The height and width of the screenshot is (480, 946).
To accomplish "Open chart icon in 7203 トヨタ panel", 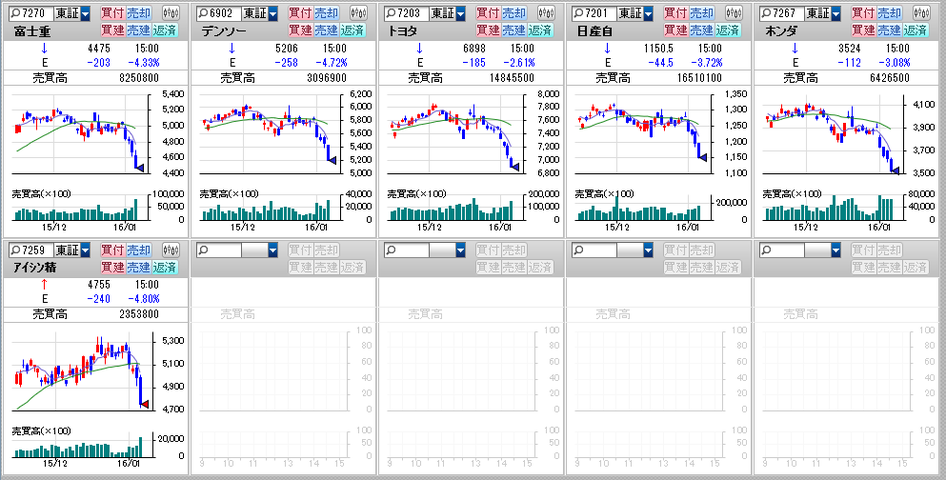I will (x=547, y=13).
